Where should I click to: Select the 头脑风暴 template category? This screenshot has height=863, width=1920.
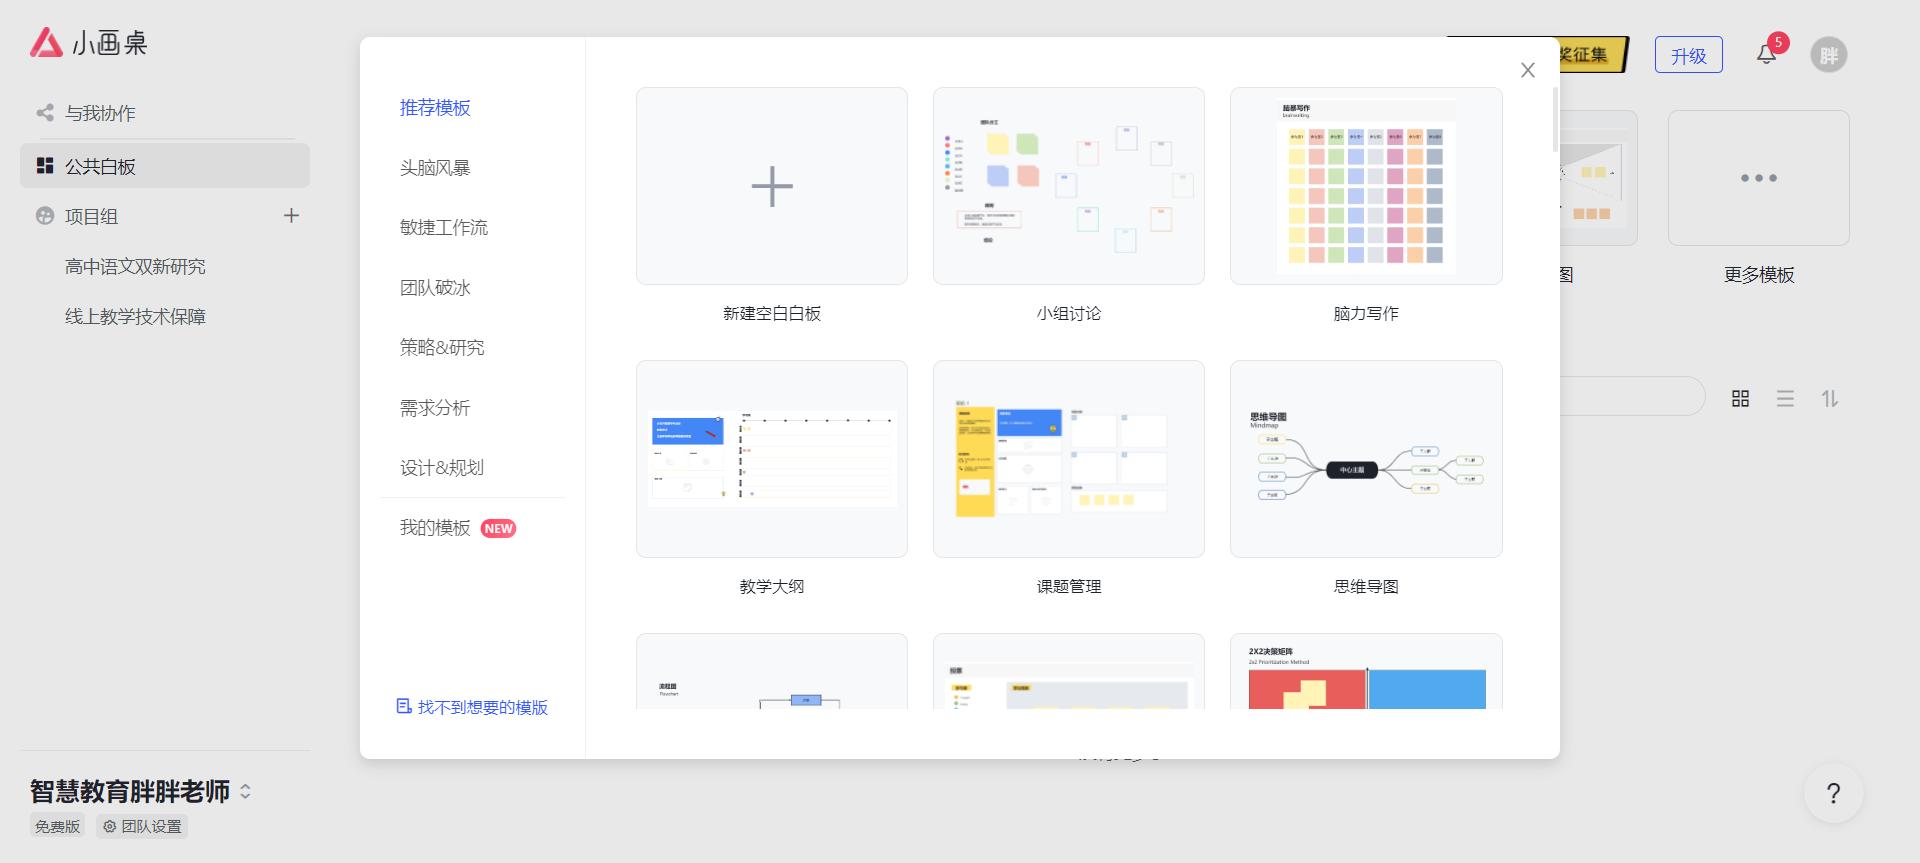435,168
